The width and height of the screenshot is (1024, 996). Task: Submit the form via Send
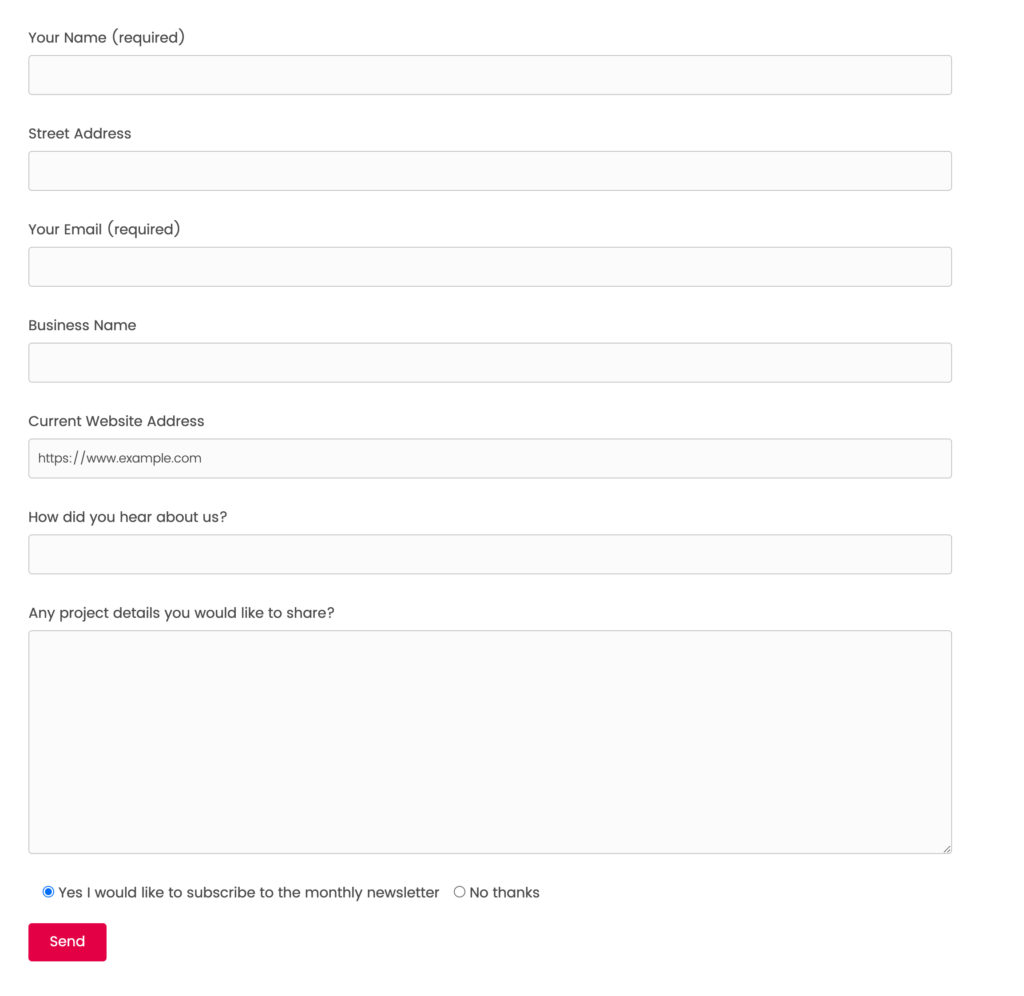67,941
